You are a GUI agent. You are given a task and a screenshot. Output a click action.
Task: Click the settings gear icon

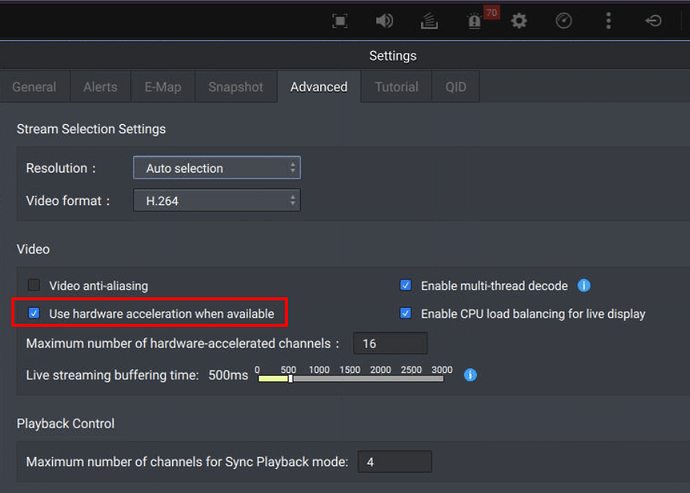click(x=519, y=20)
